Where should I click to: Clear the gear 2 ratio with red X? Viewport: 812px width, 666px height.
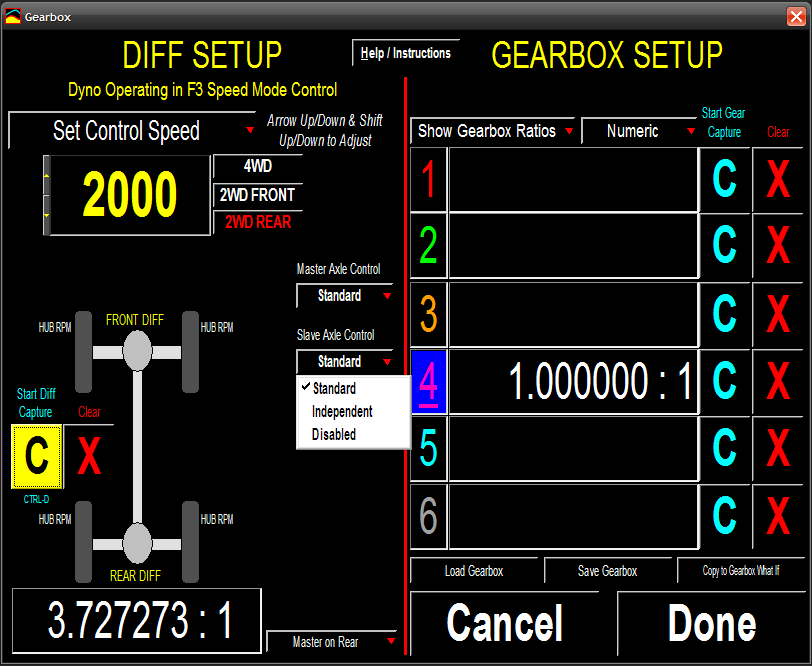[778, 245]
